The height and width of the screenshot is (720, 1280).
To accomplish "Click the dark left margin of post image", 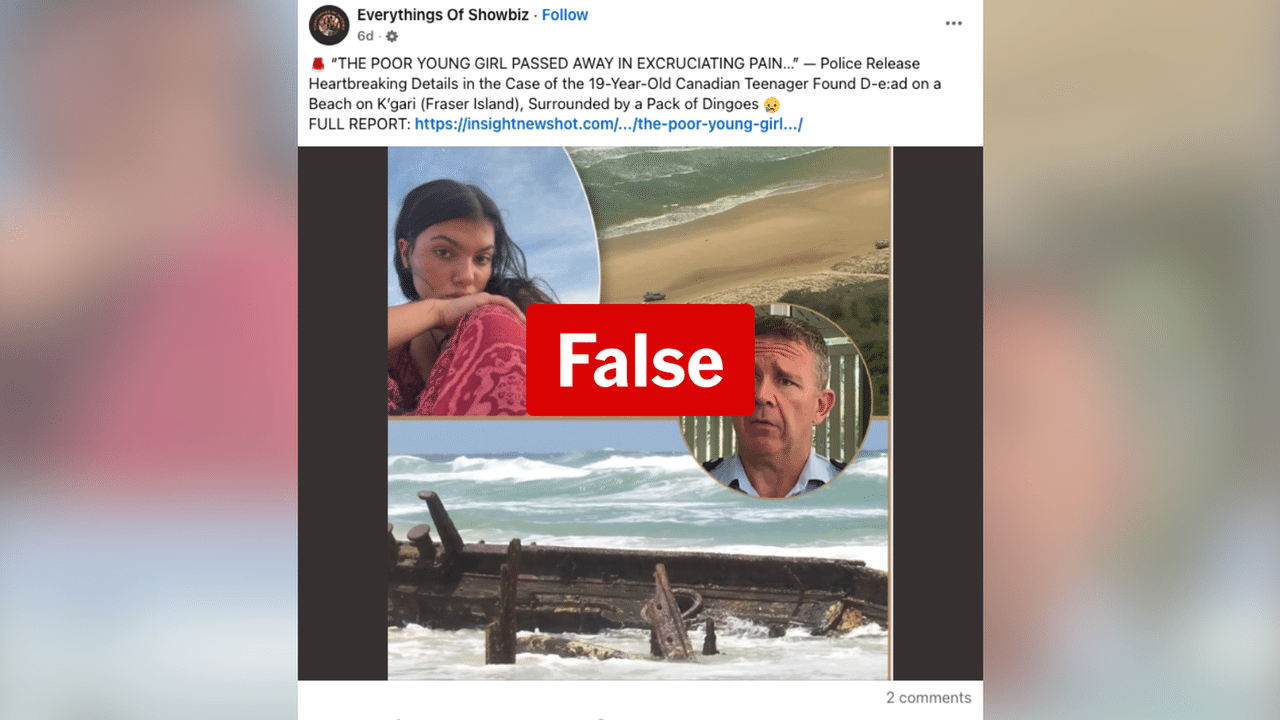I will click(x=343, y=413).
